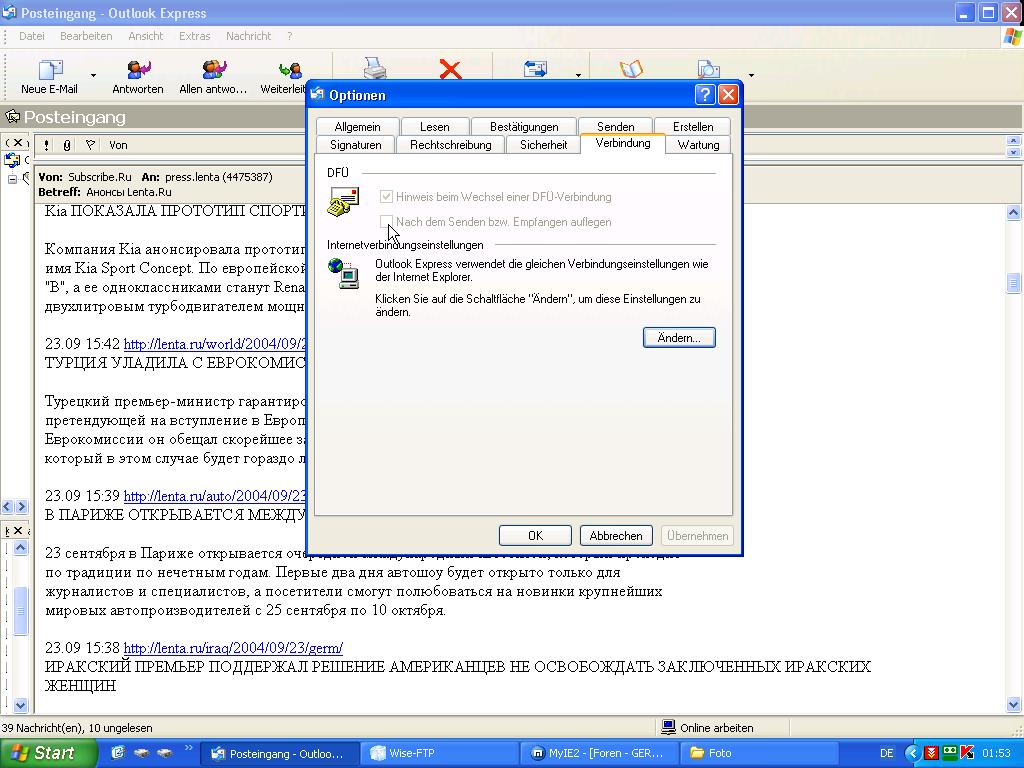Viewport: 1024px width, 768px height.
Task: Switch to the Allgemein tab
Action: (x=357, y=126)
